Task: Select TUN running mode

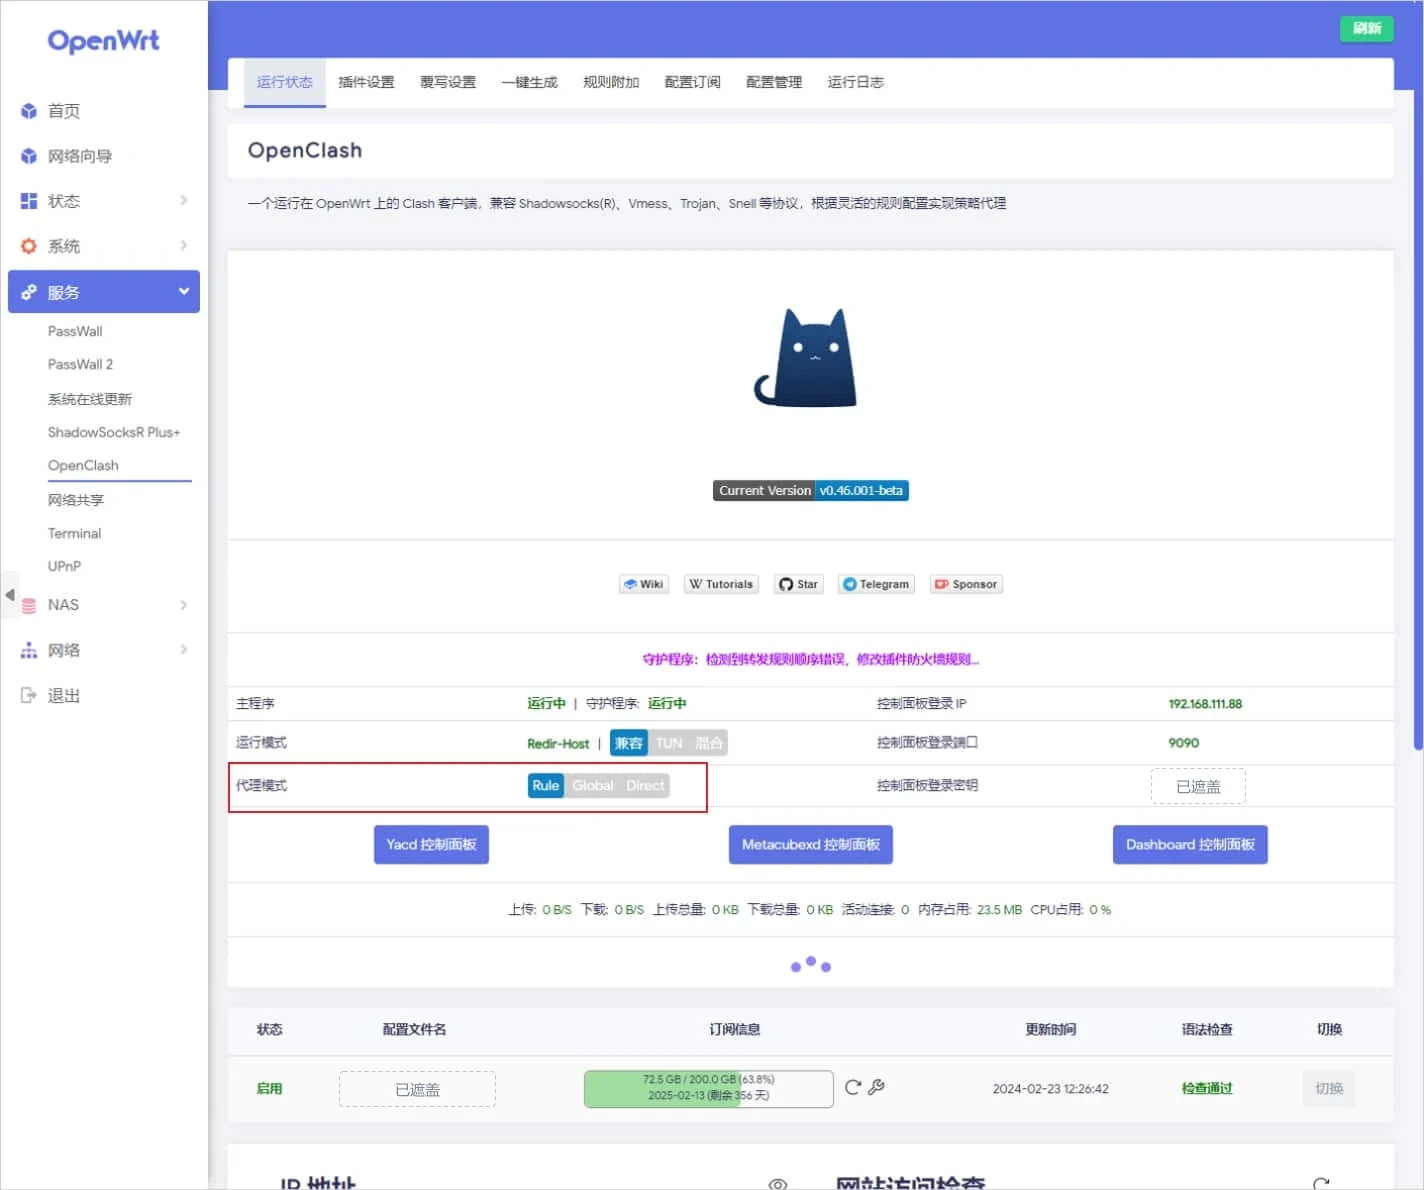Action: click(669, 743)
